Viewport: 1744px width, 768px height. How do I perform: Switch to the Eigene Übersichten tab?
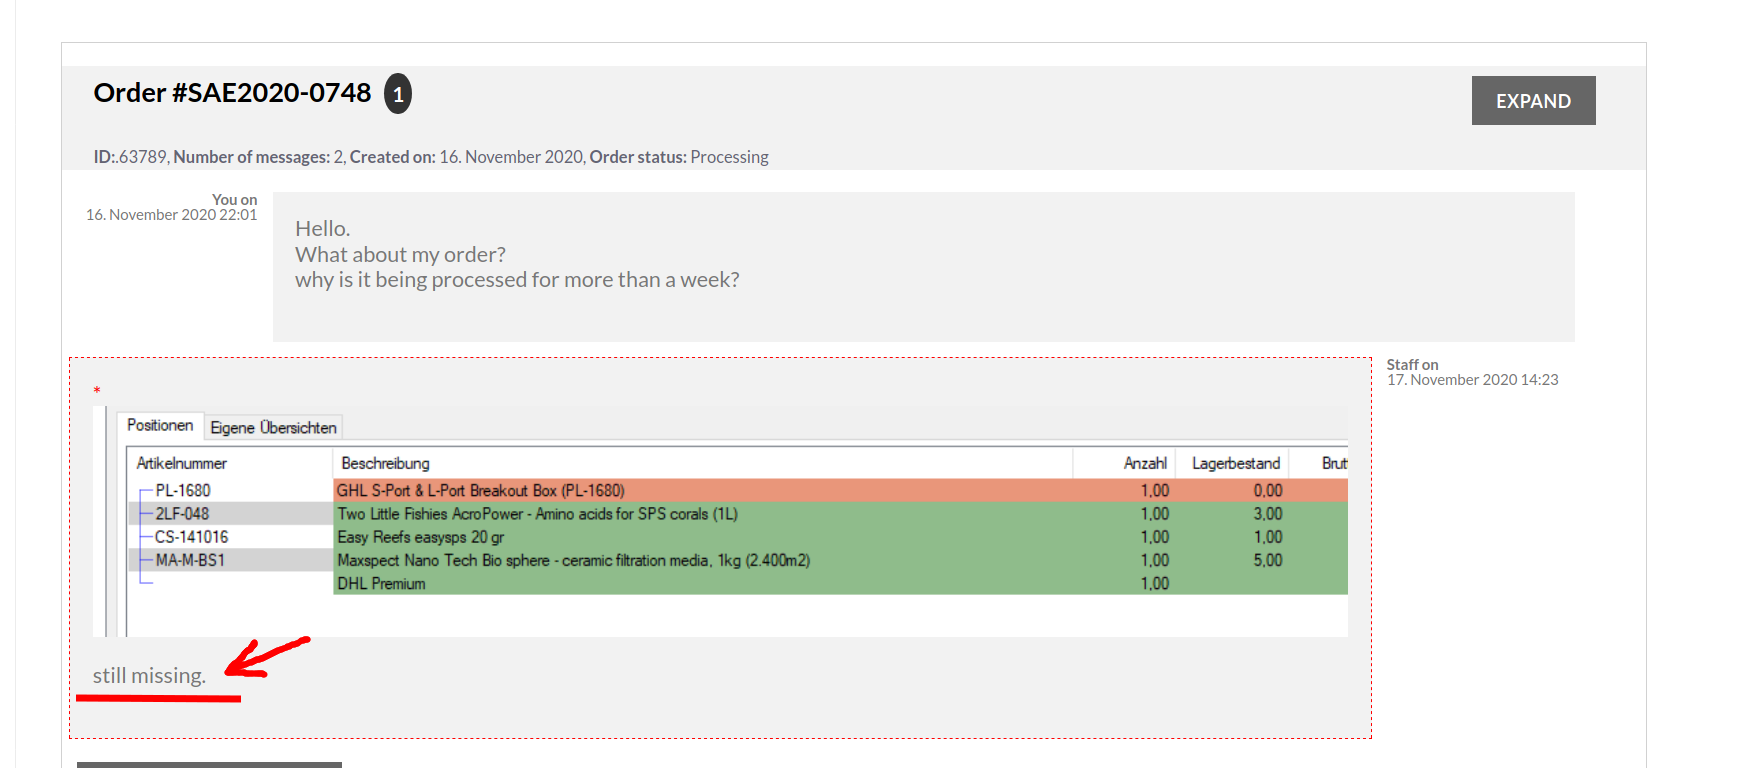tap(273, 428)
